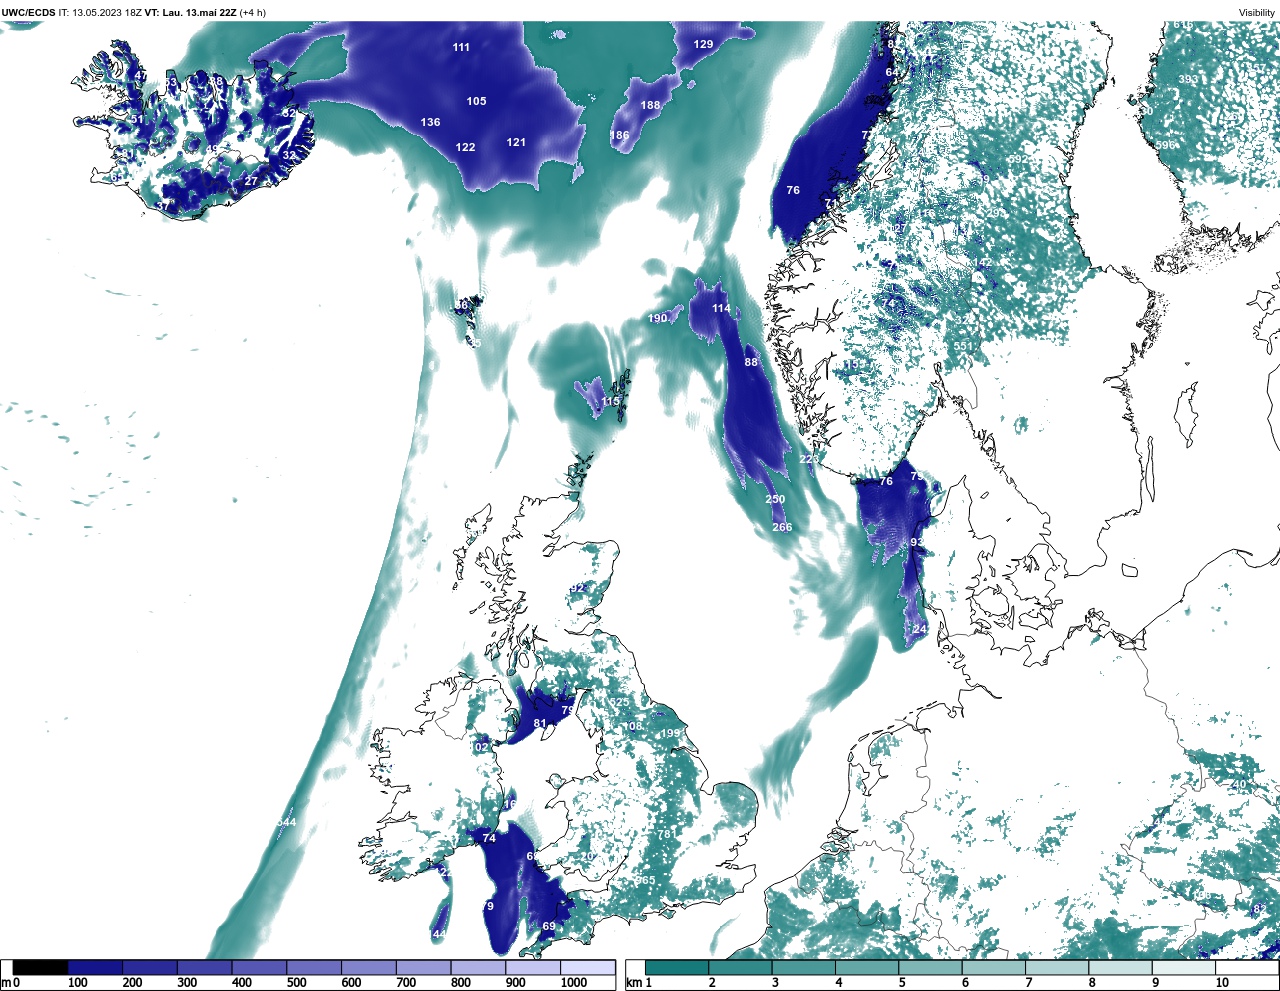Click the 'VT: Lau. 13.mai 22Z' valid time
Screen dimensions: 1280x991
click(x=190, y=13)
